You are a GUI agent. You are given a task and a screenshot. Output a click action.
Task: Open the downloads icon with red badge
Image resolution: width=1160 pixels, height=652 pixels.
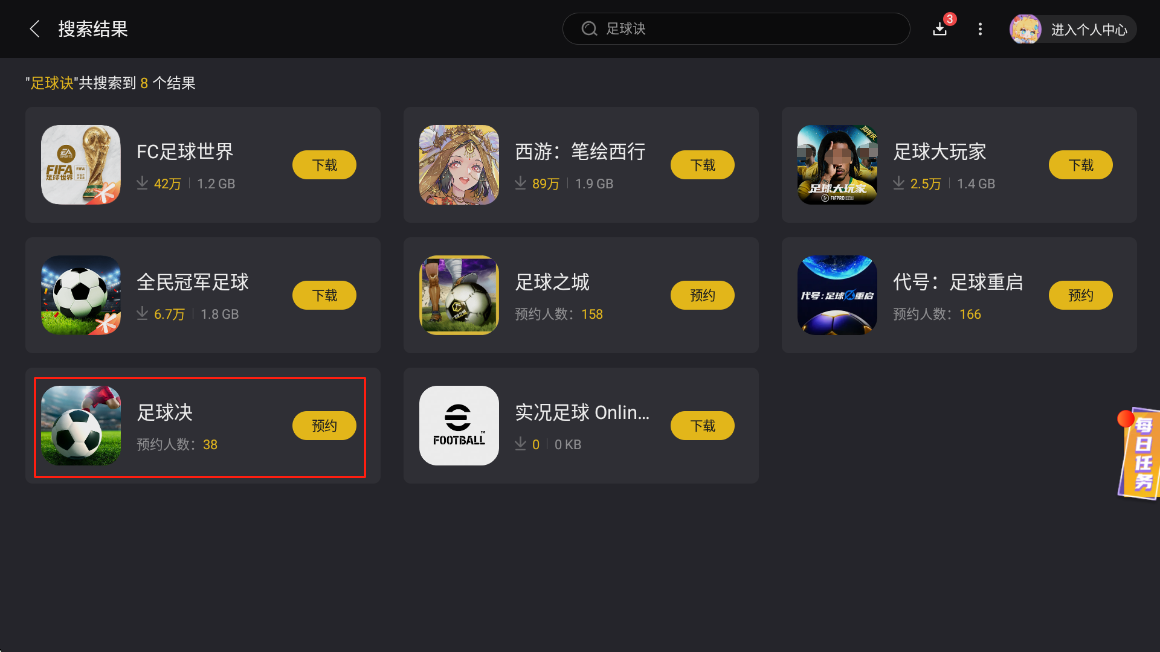click(941, 28)
